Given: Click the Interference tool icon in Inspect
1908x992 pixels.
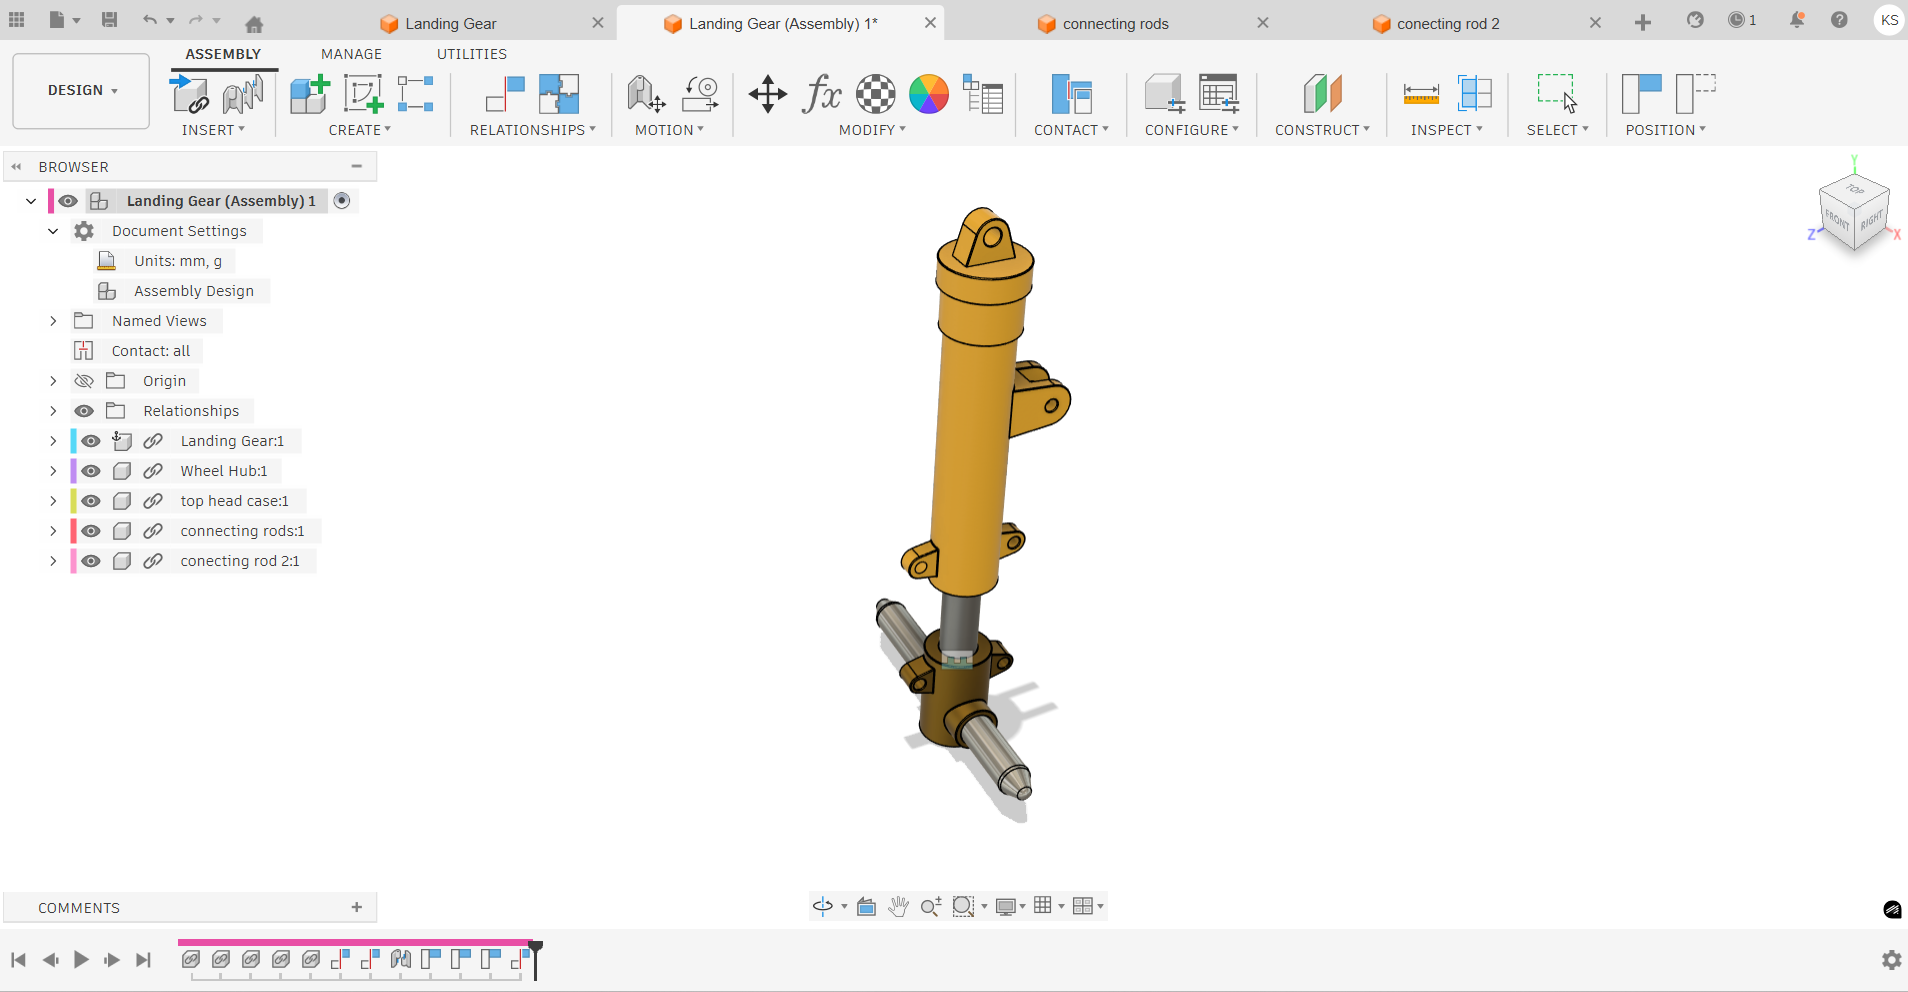Looking at the screenshot, I should (x=1474, y=95).
